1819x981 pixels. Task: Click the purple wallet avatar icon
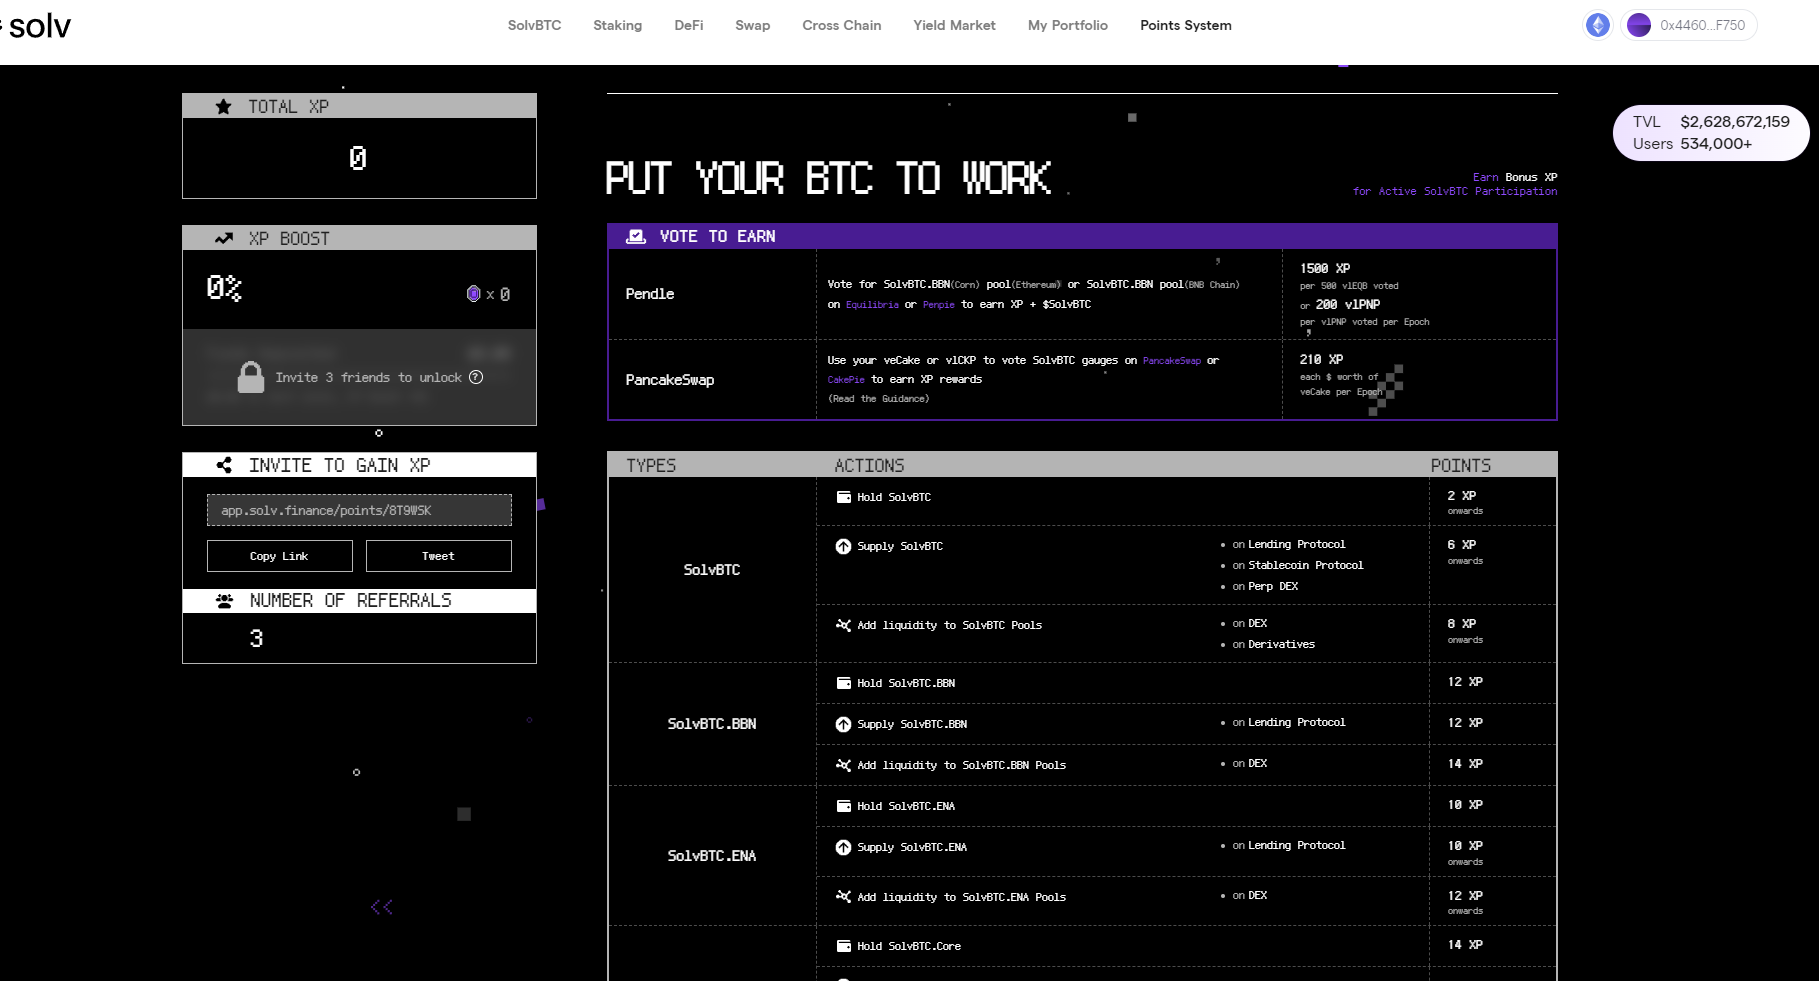[1638, 25]
